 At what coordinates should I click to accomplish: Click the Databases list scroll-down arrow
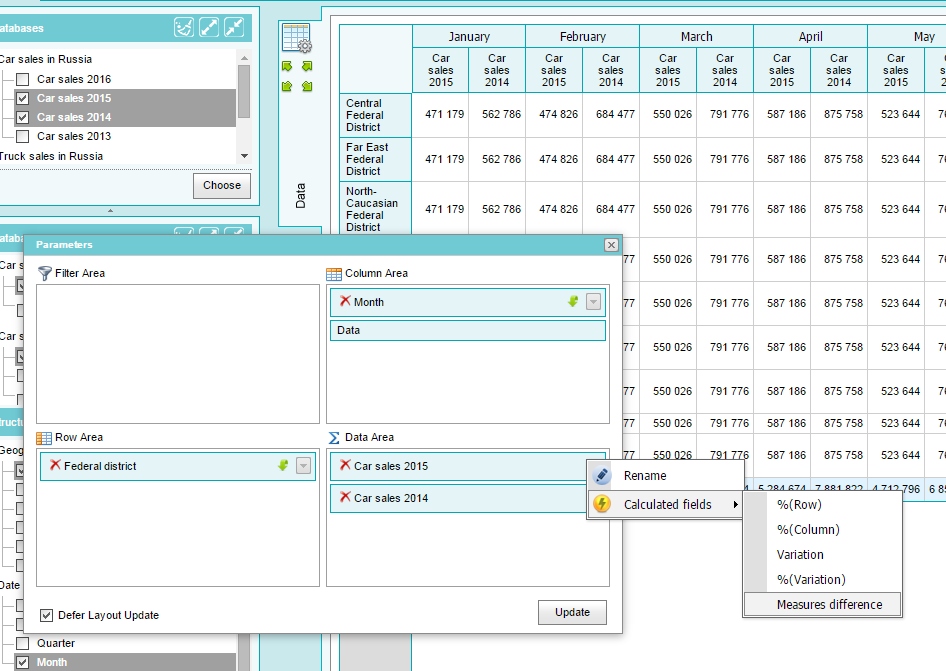(244, 156)
